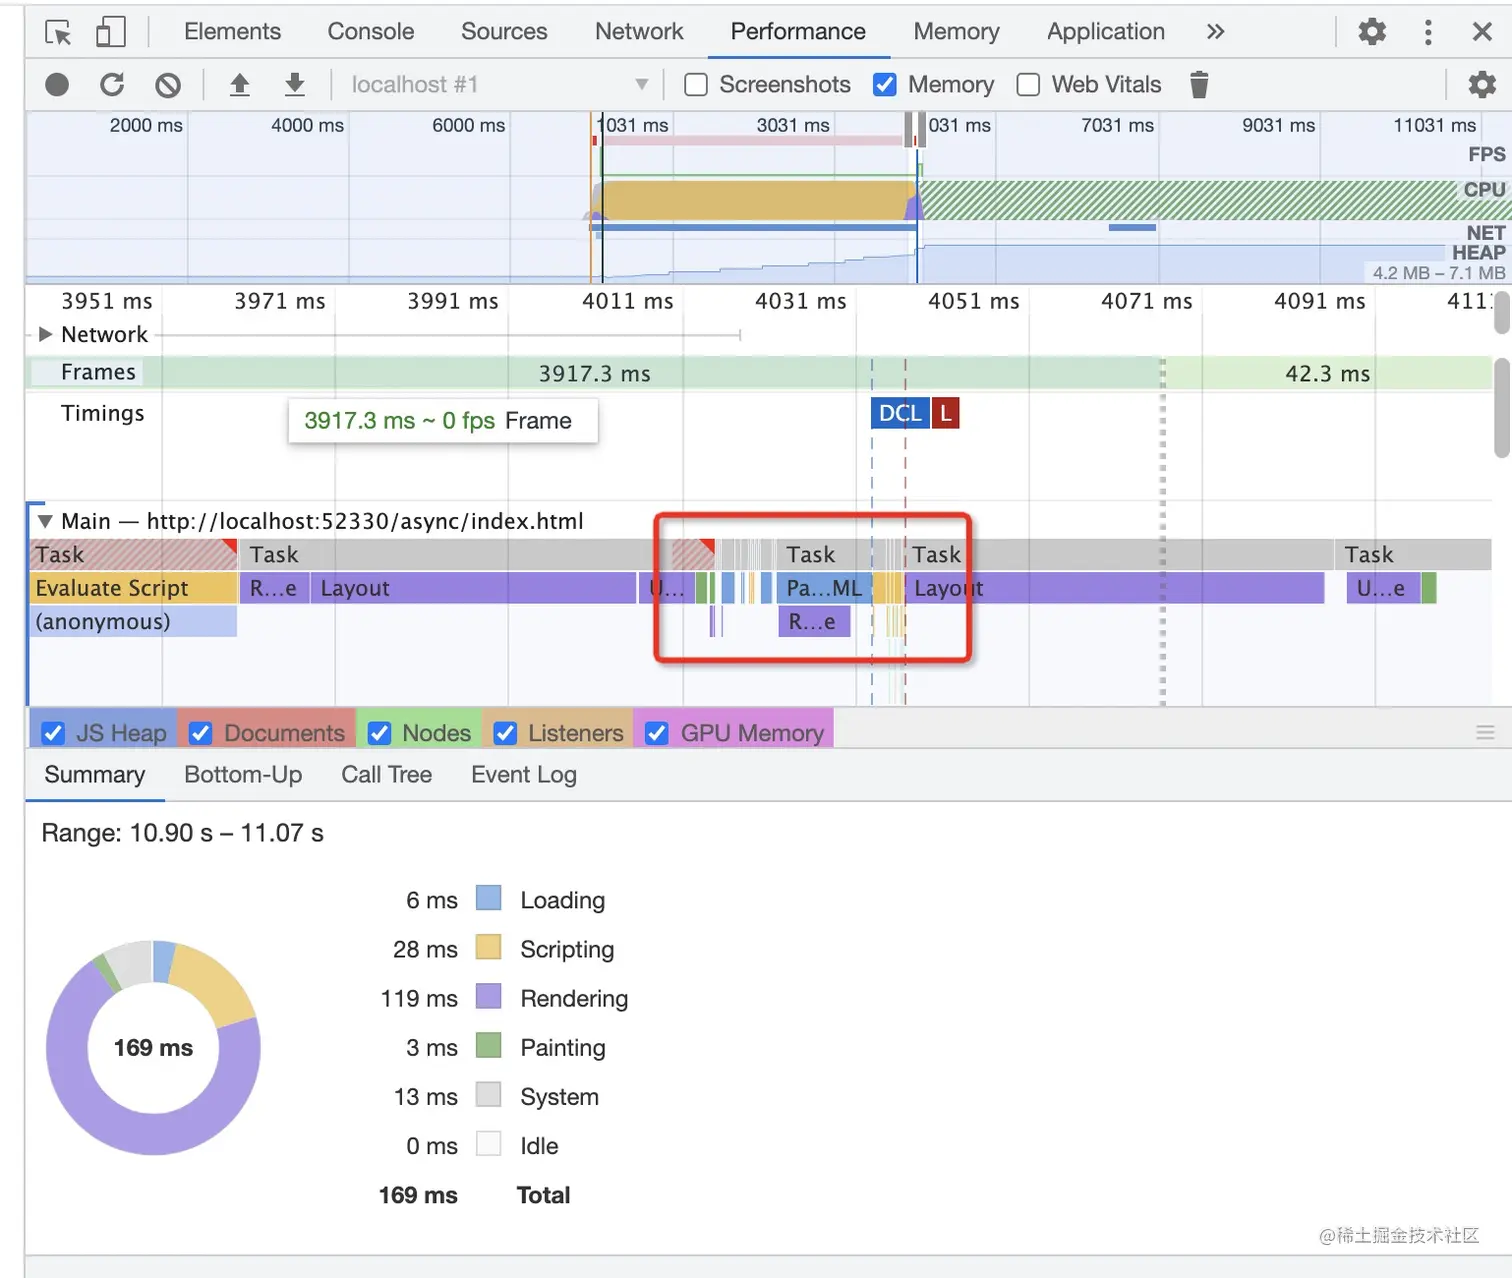Select the Frames track label
The width and height of the screenshot is (1512, 1278).
coord(98,372)
